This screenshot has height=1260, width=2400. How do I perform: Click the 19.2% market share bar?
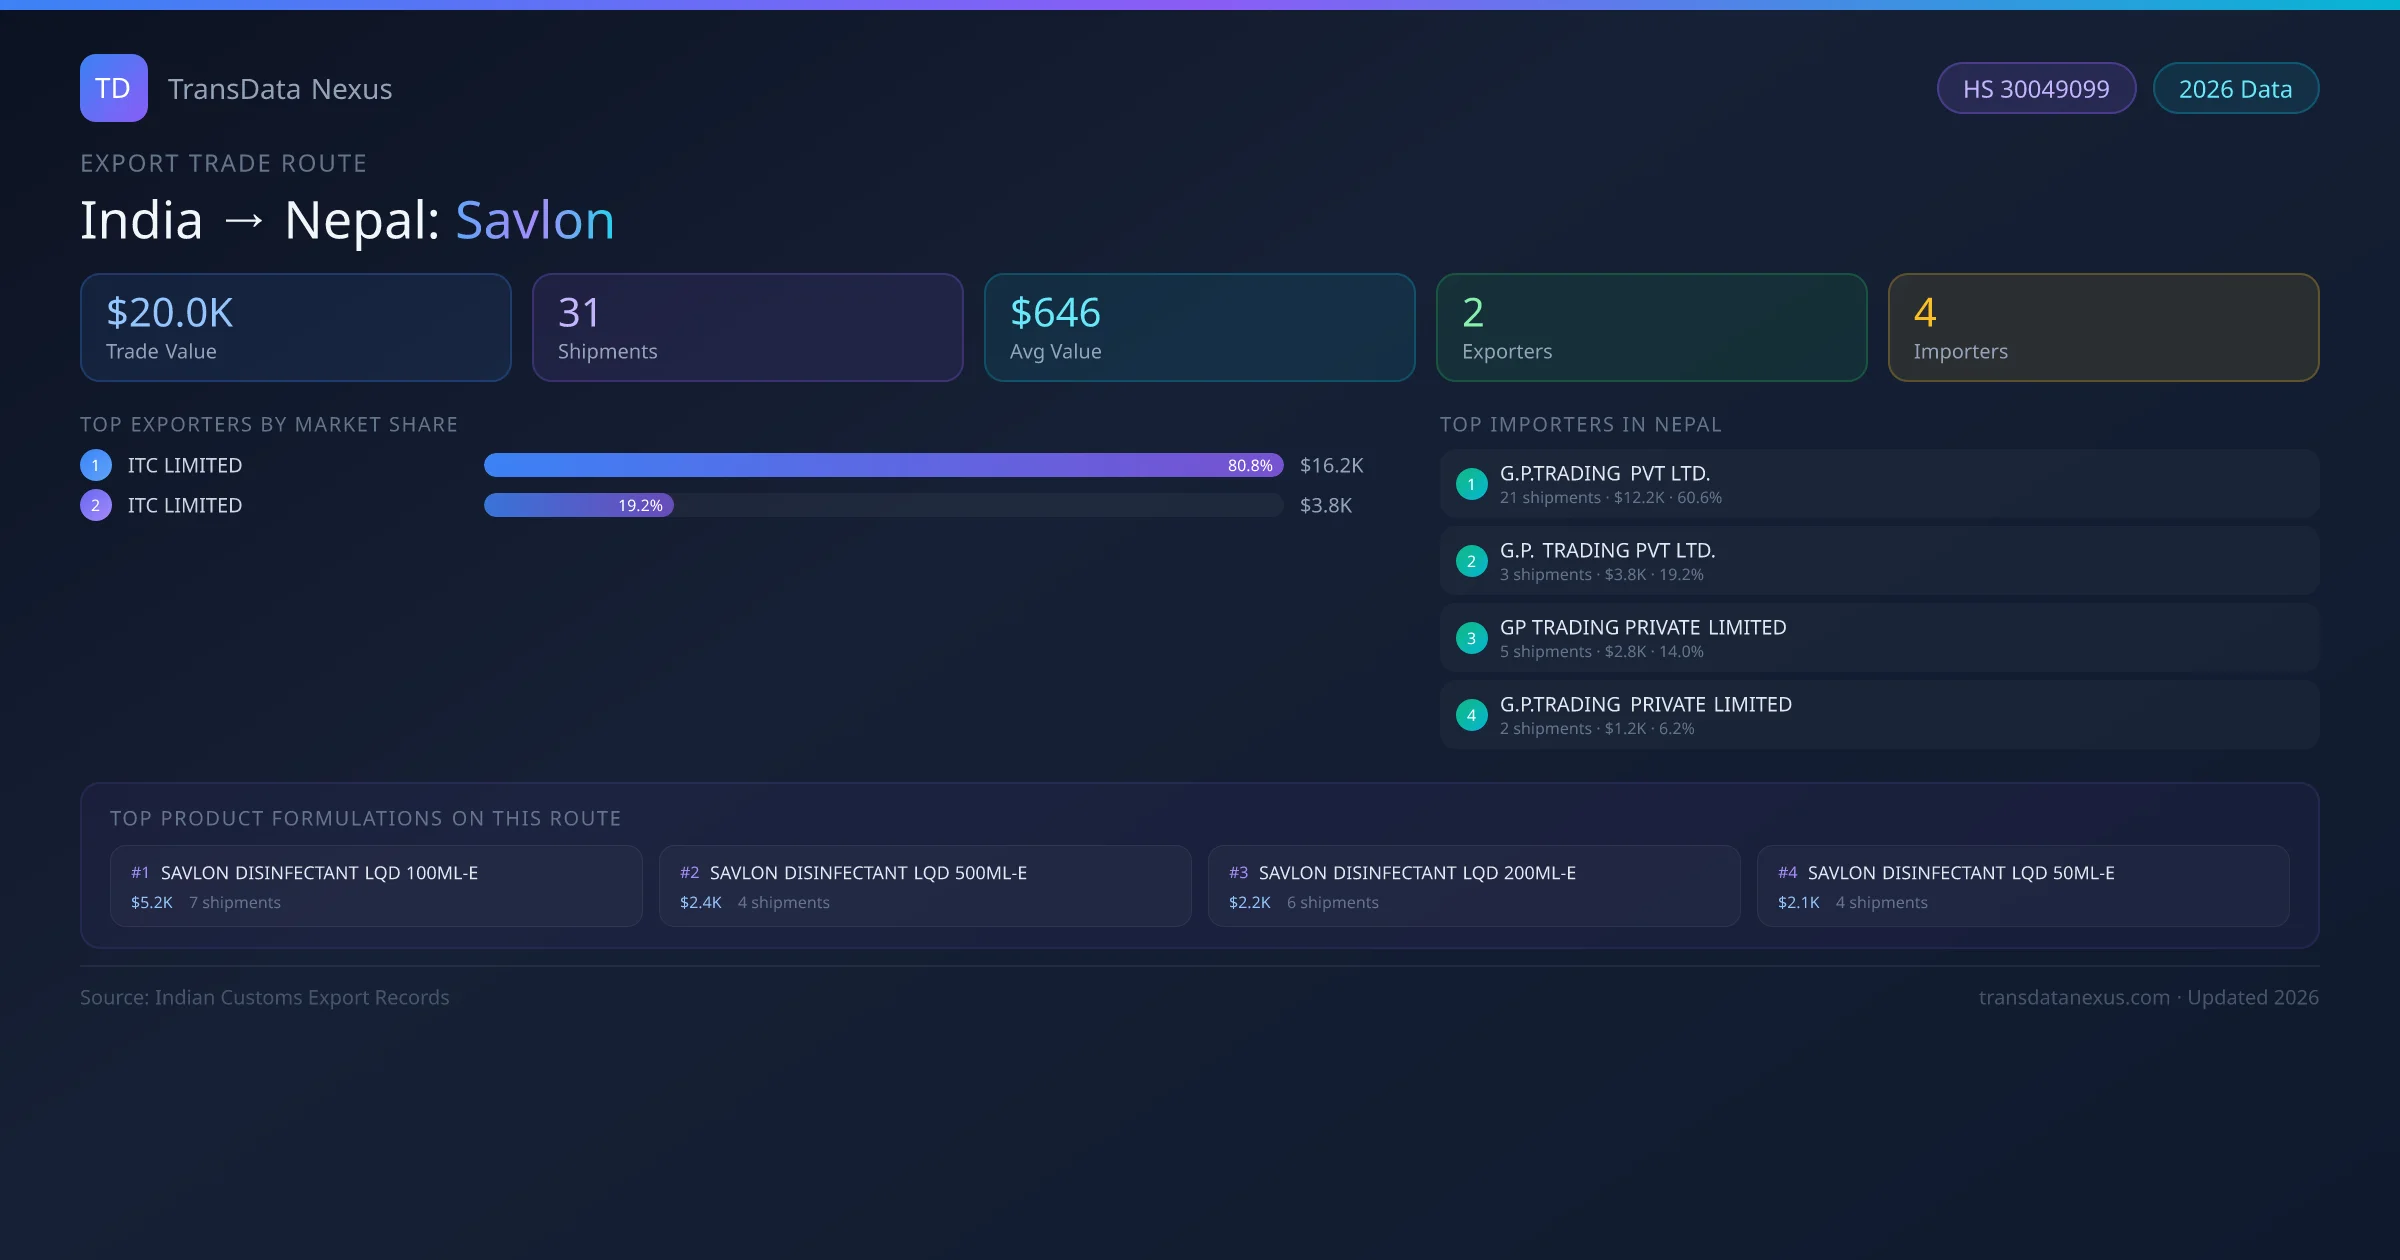pos(578,505)
